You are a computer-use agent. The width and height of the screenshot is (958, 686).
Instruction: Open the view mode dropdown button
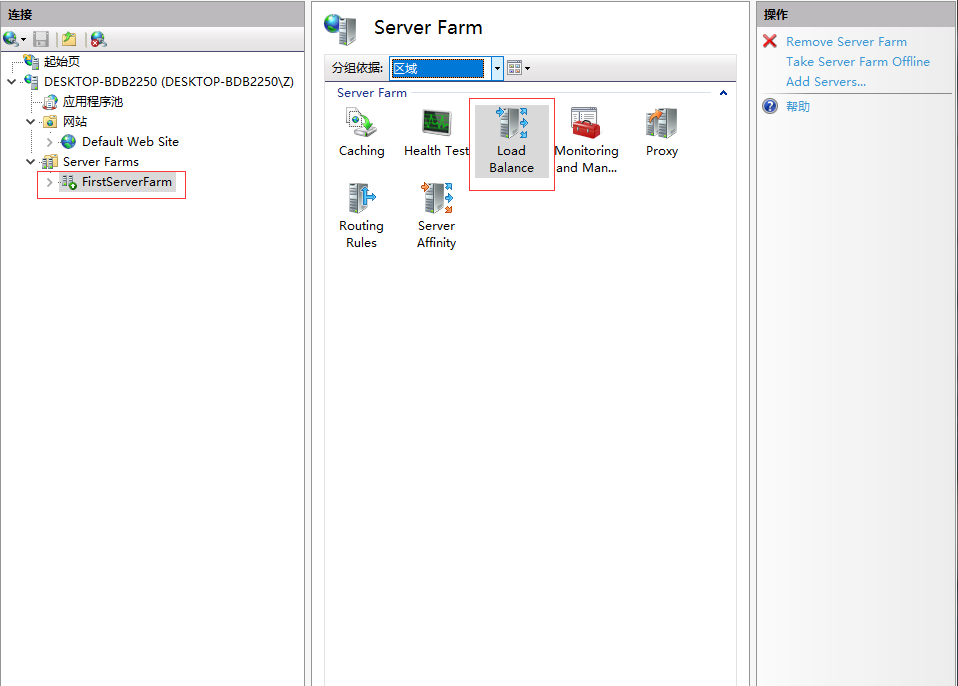click(x=519, y=68)
